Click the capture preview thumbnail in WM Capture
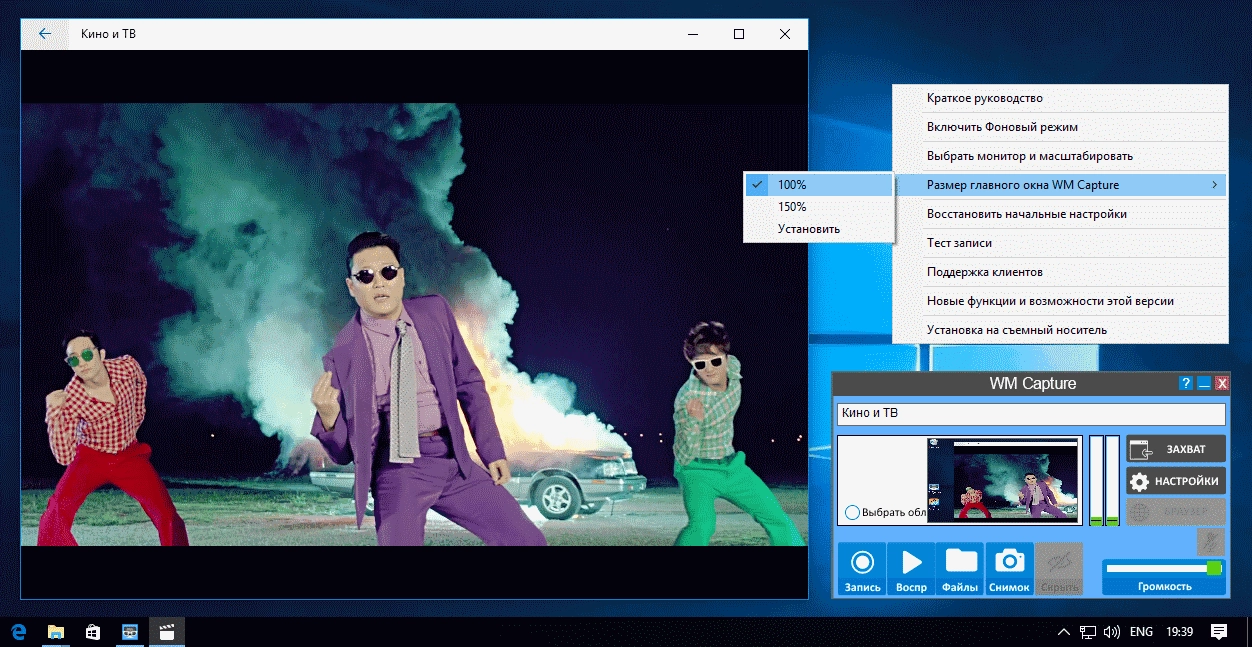This screenshot has height=647, width=1252. 1004,480
